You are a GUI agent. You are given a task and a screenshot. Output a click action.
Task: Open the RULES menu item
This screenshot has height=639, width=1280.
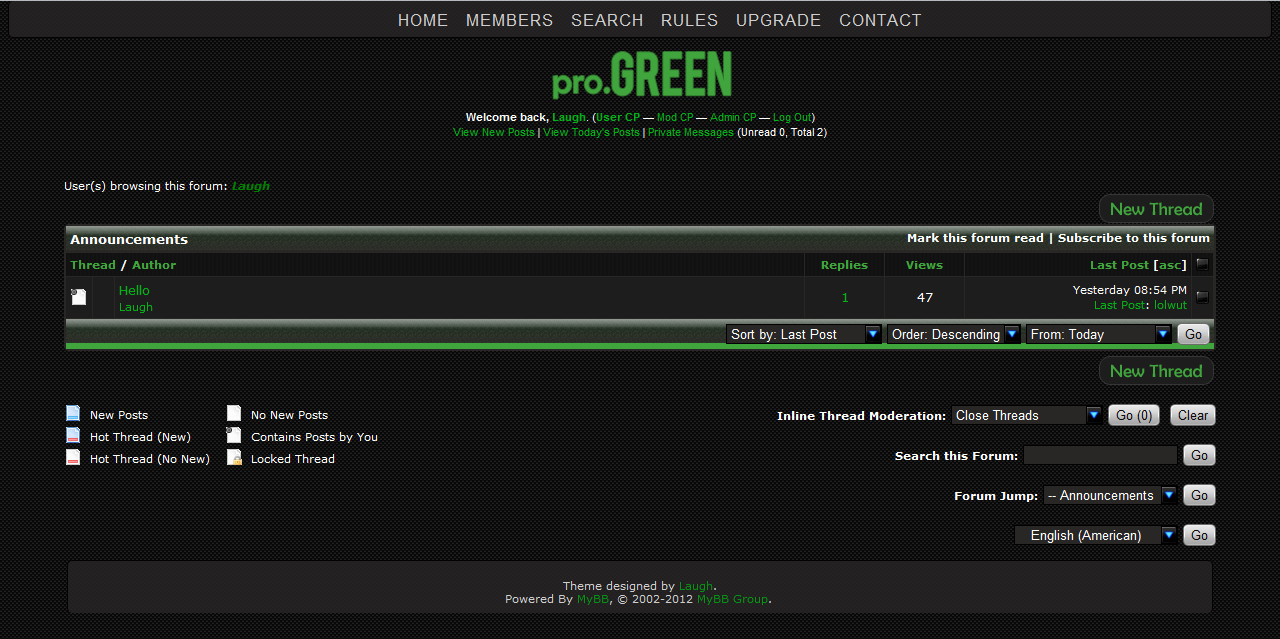tap(689, 20)
